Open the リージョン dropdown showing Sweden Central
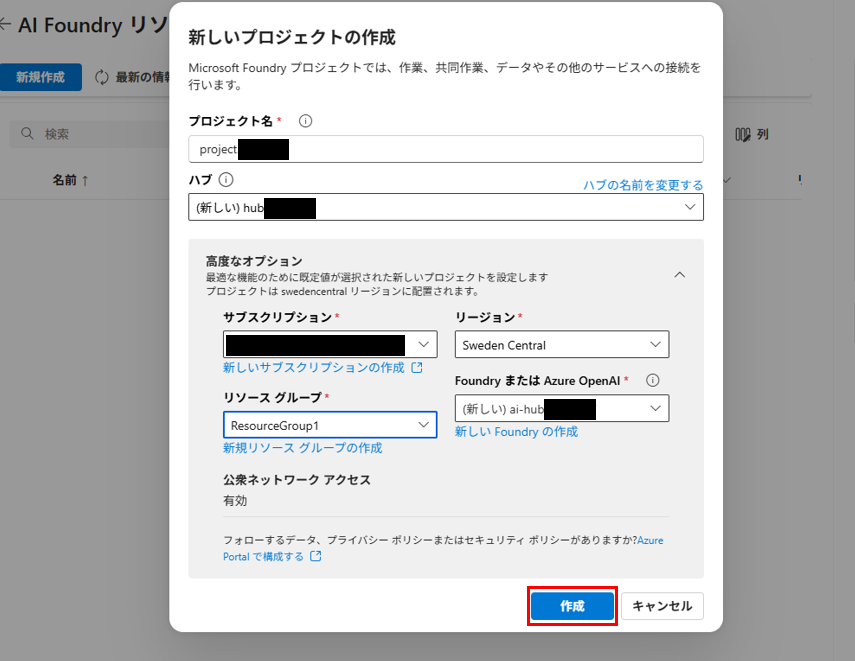Image resolution: width=855 pixels, height=661 pixels. [562, 345]
